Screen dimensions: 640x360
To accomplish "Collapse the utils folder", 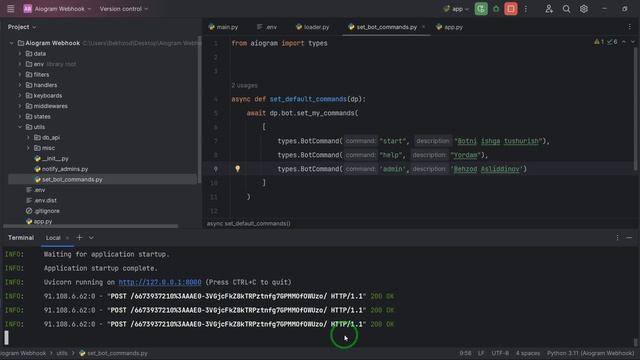I will [20, 127].
